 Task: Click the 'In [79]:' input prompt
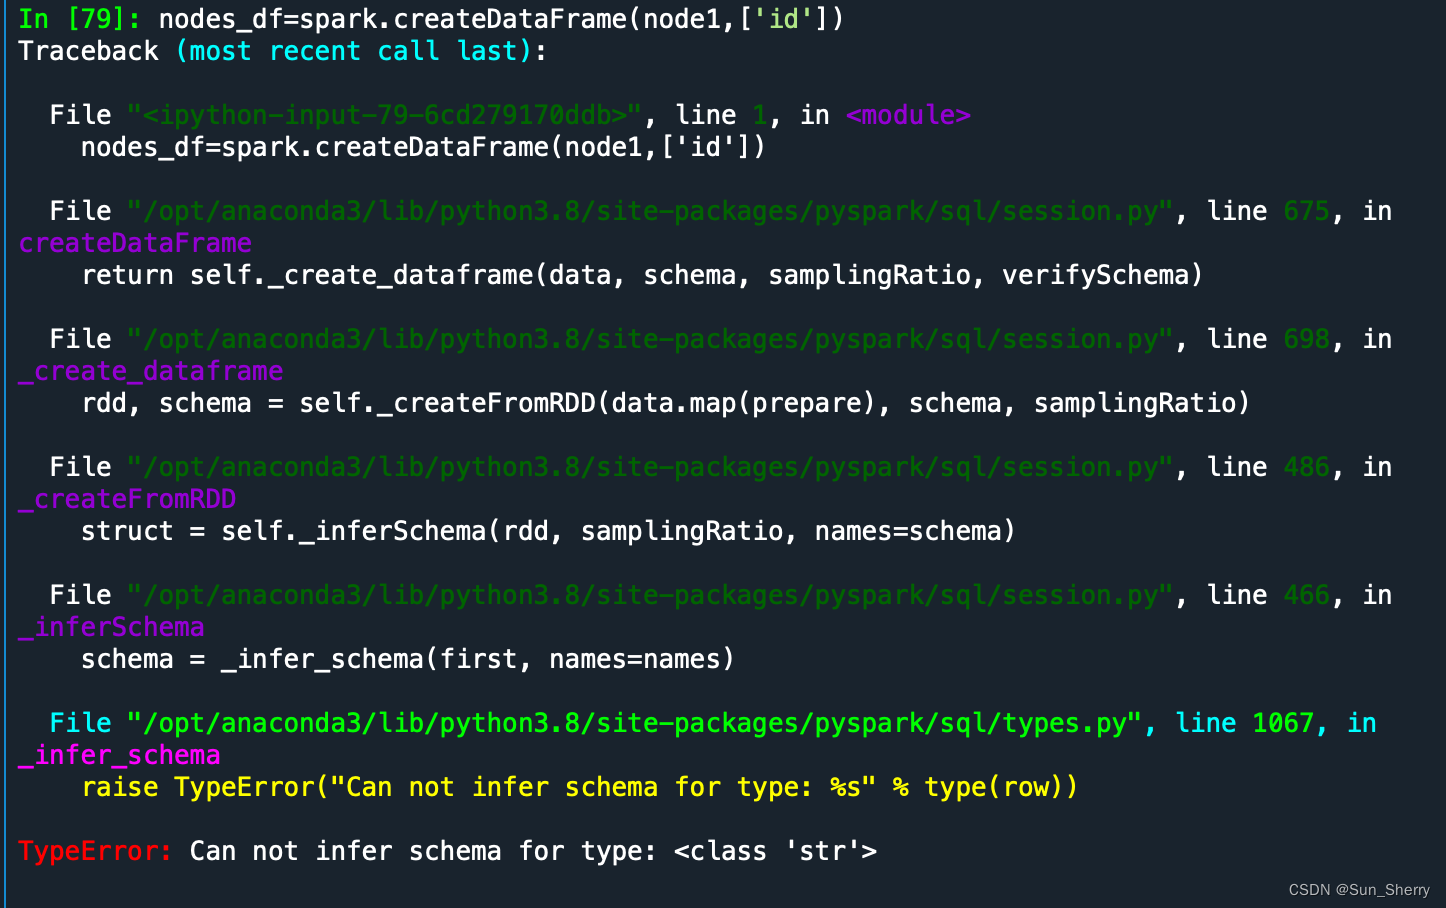click(80, 19)
